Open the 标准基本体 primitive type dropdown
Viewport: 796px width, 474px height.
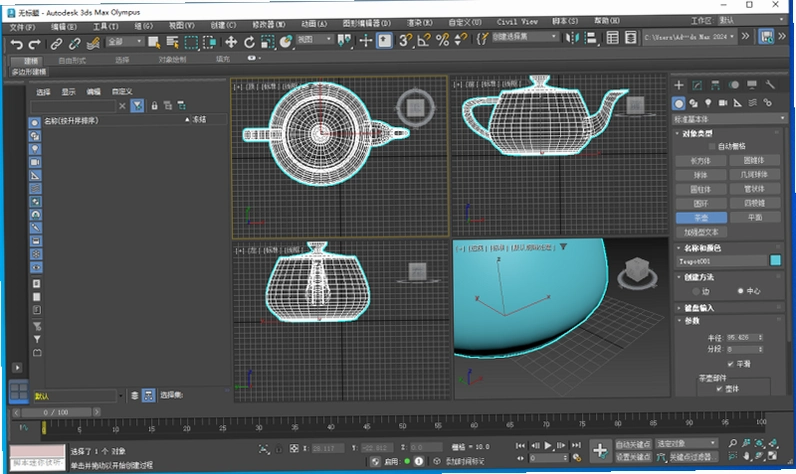pos(729,119)
